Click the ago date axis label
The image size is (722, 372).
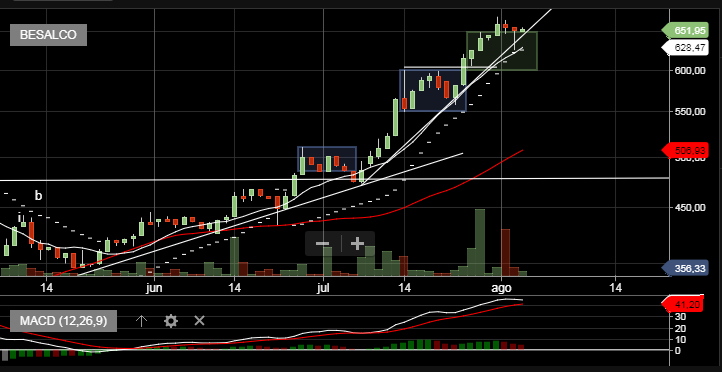(501, 289)
